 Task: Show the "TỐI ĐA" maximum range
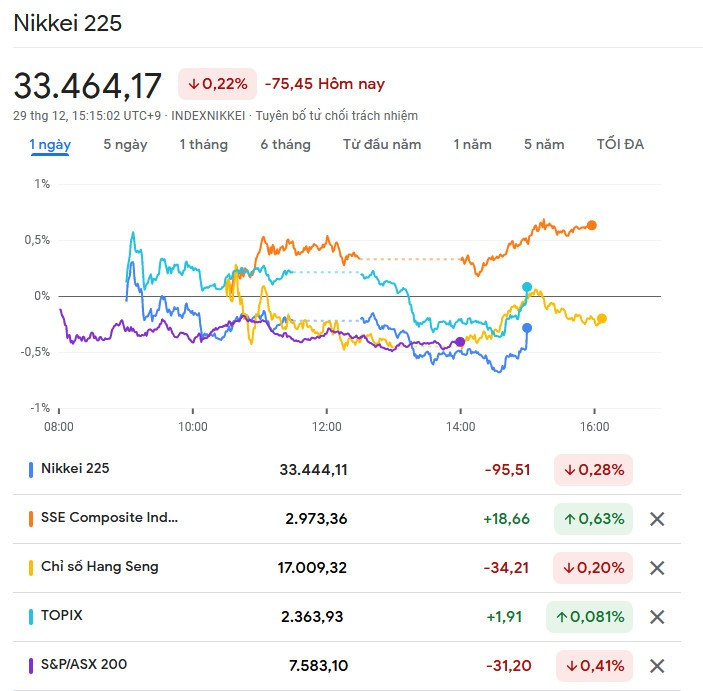pos(620,144)
